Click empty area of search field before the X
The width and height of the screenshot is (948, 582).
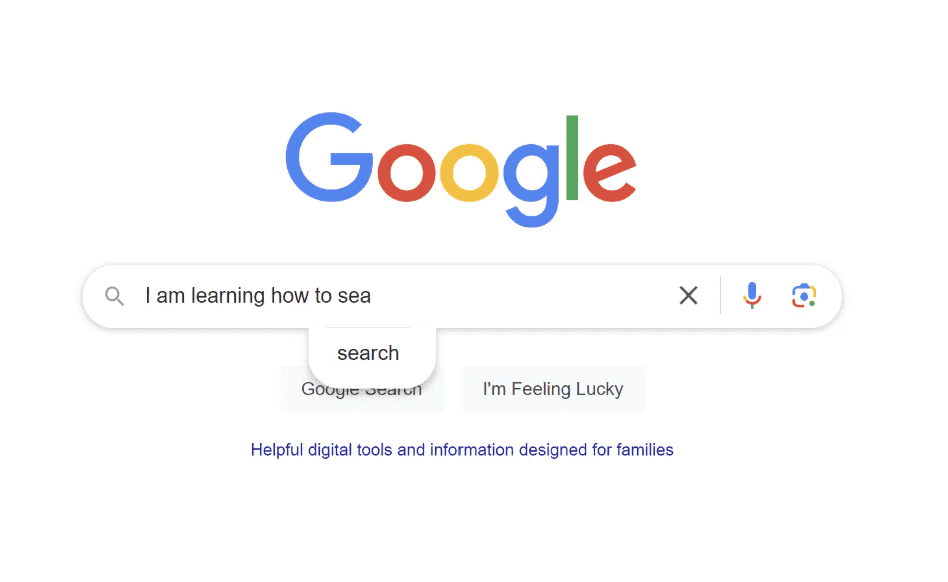point(520,296)
